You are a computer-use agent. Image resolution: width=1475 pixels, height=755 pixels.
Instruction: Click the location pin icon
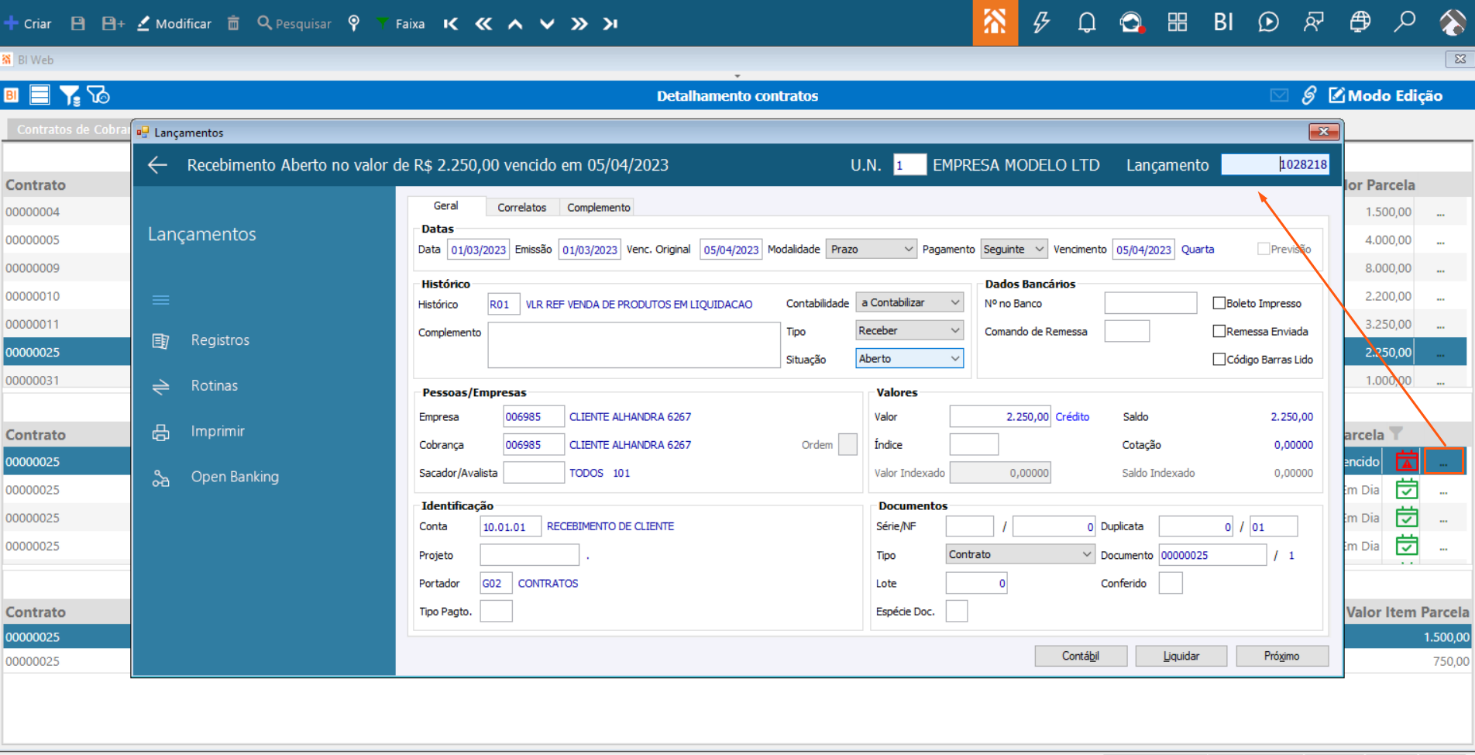[354, 23]
